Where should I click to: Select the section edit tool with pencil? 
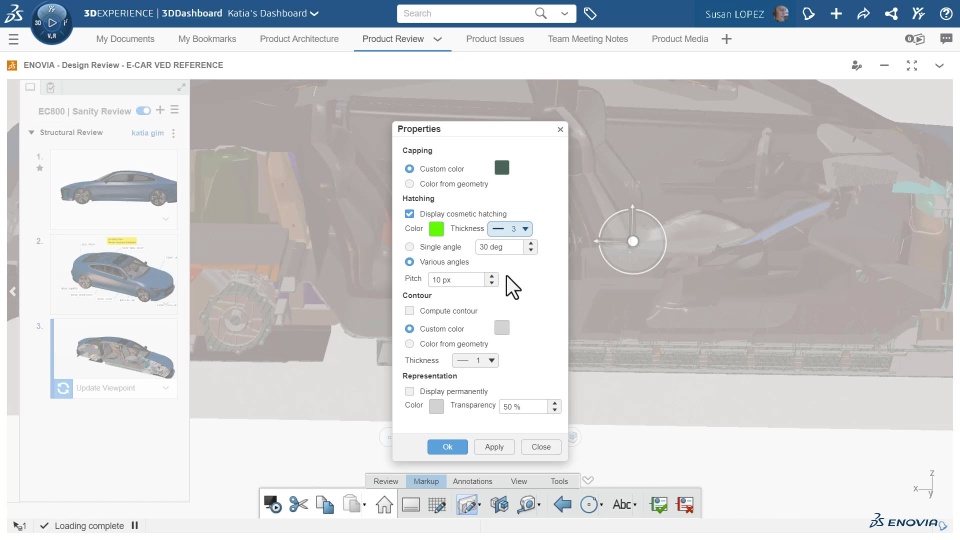(467, 504)
